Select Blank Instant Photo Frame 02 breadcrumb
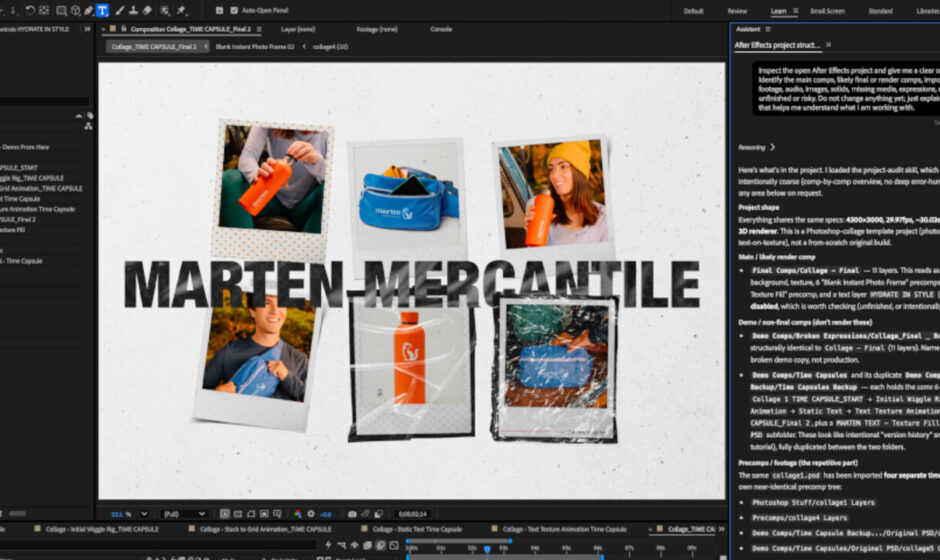 tap(255, 46)
